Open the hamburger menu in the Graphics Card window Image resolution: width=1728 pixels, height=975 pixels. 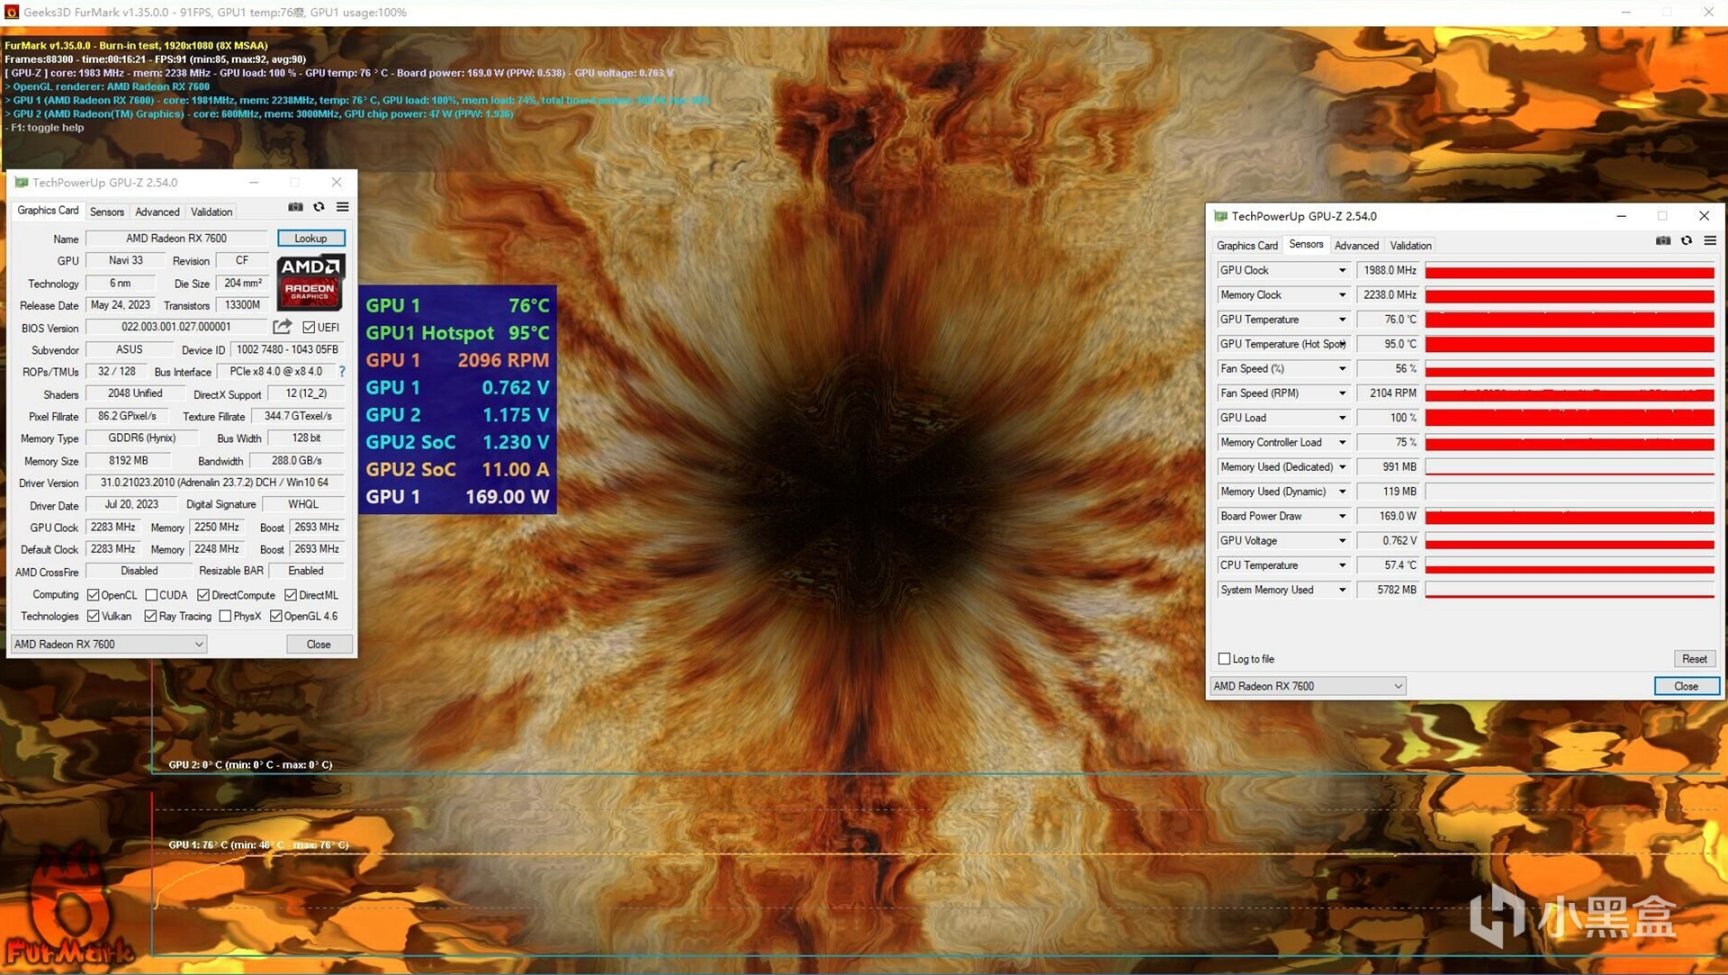343,207
